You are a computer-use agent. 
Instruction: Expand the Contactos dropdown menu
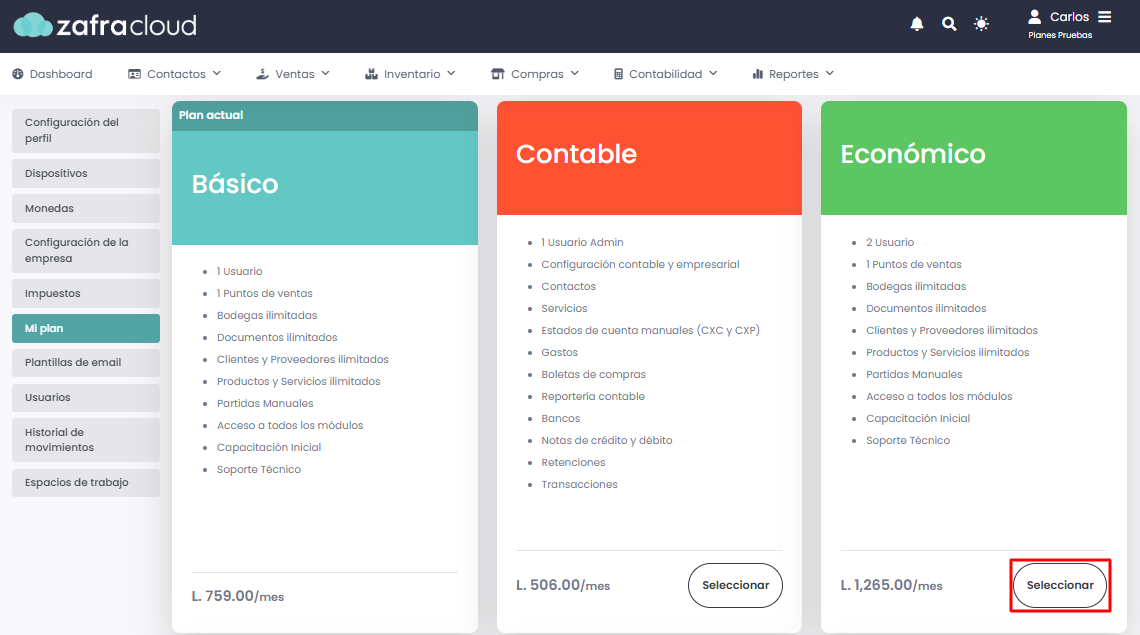point(174,74)
